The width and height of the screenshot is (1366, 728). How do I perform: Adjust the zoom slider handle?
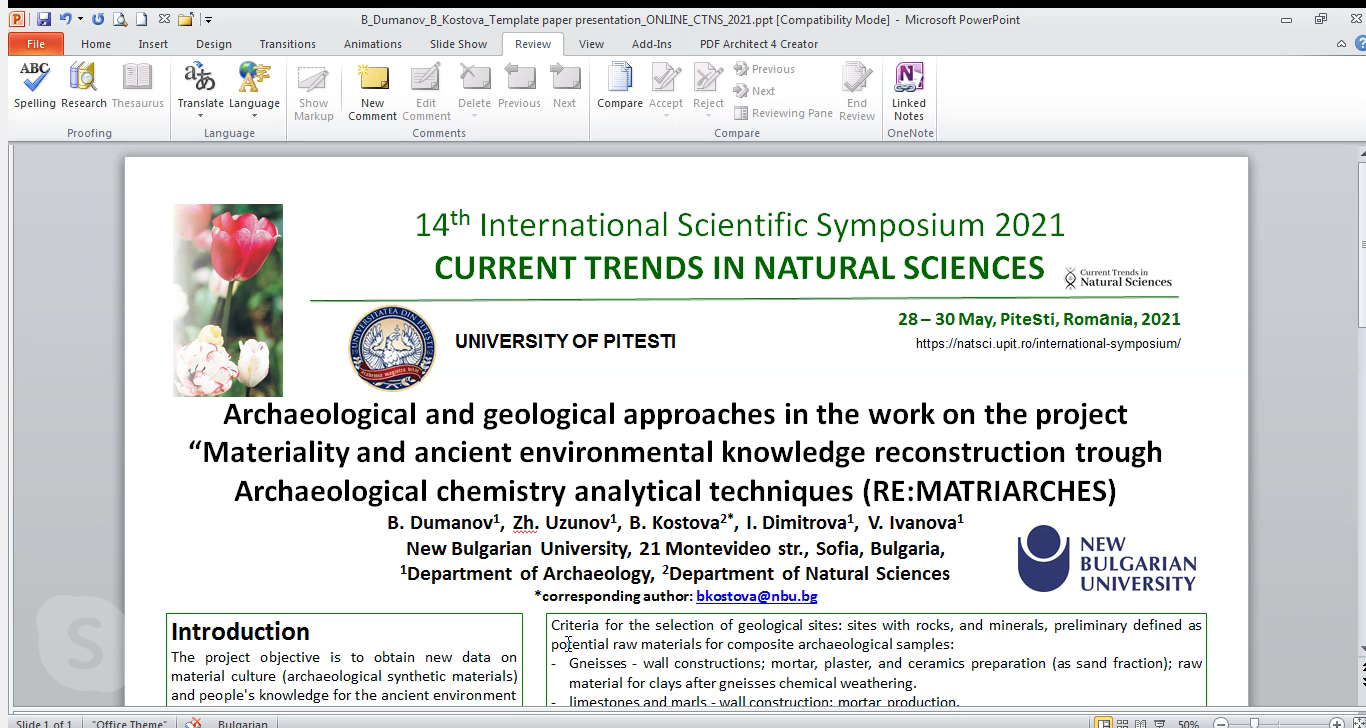point(1254,723)
